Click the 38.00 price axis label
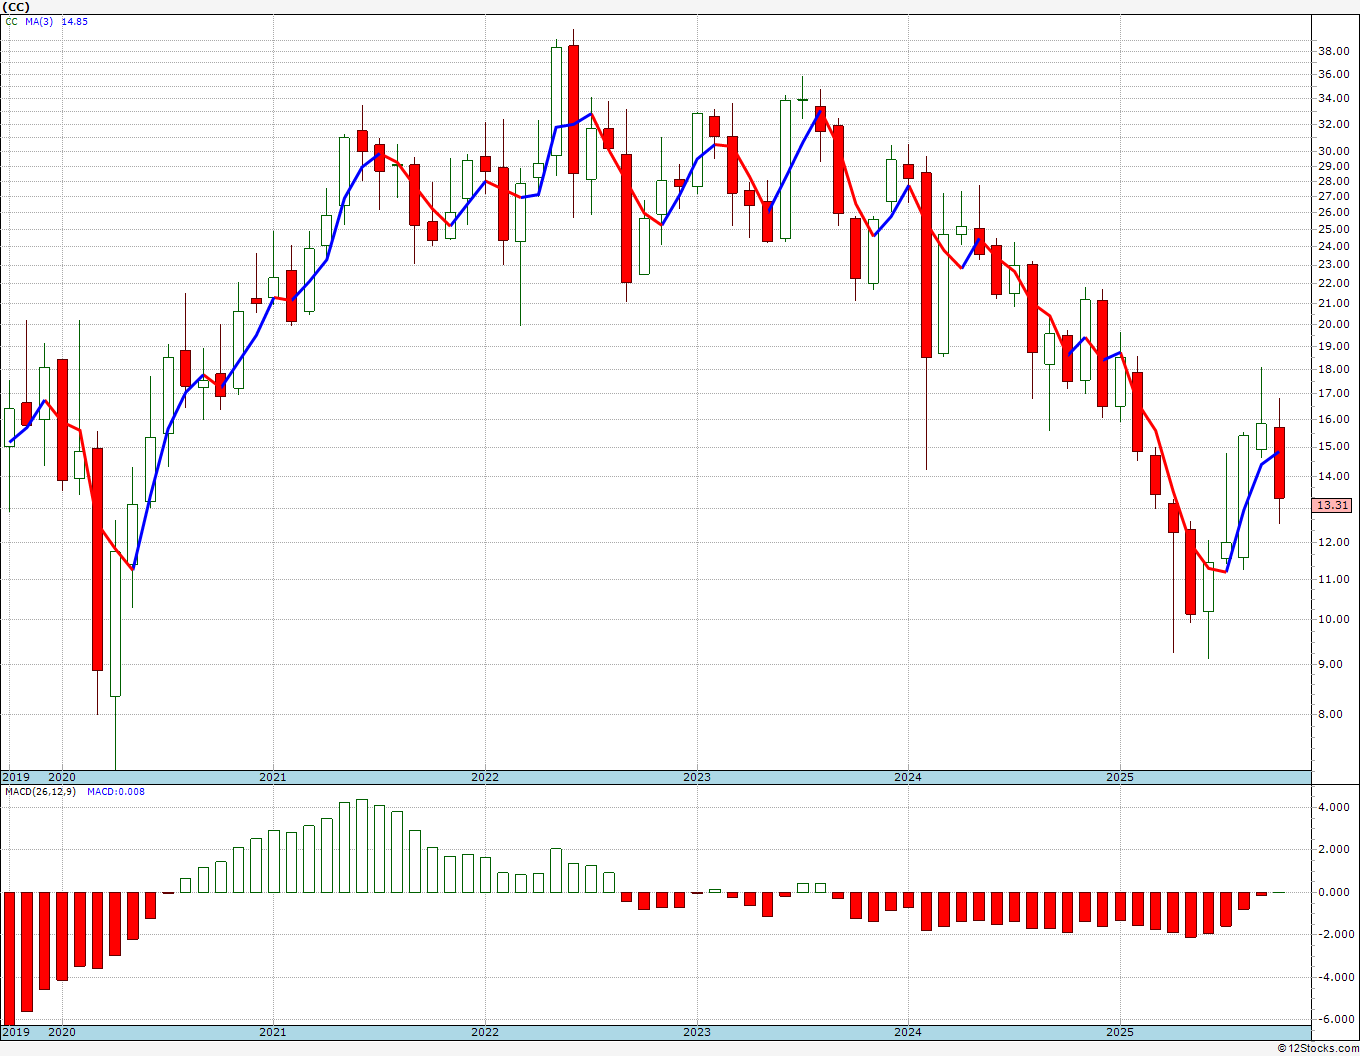Image resolution: width=1360 pixels, height=1056 pixels. click(1333, 52)
